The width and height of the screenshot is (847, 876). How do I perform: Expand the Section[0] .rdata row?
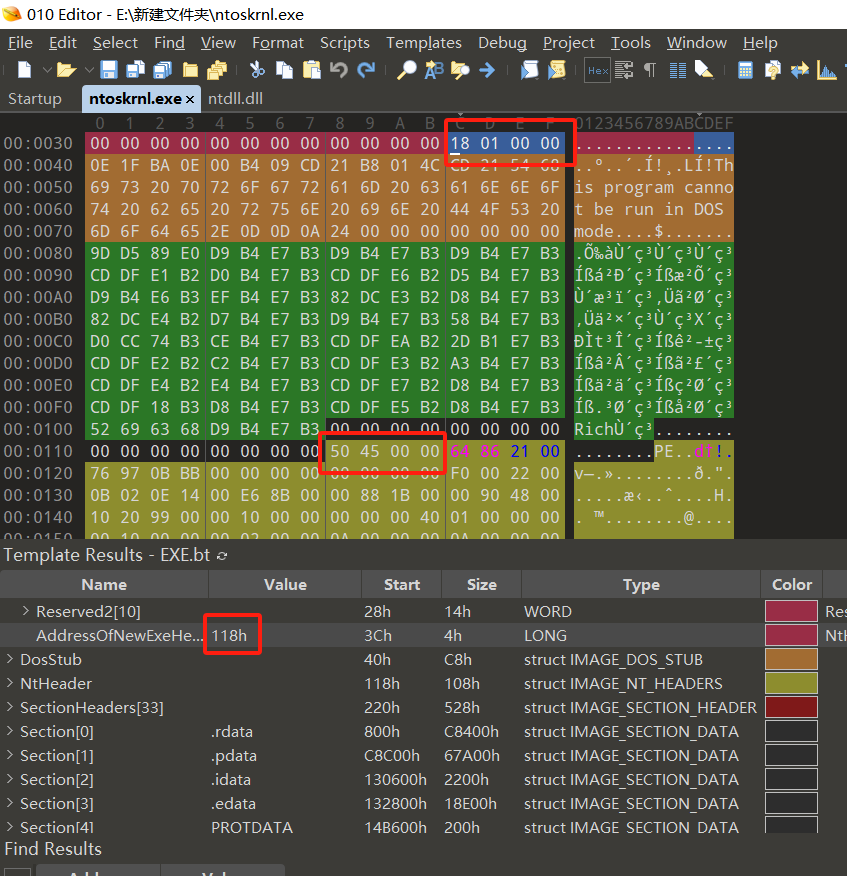pyautogui.click(x=10, y=731)
